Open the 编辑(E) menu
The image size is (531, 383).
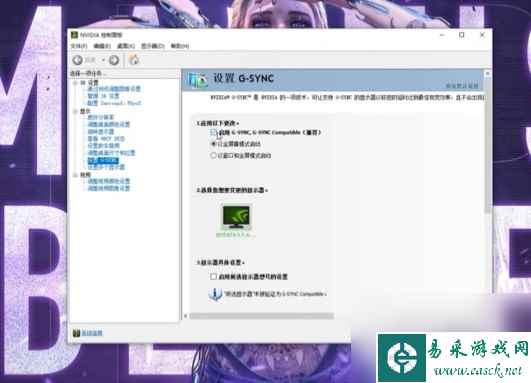[x=102, y=46]
